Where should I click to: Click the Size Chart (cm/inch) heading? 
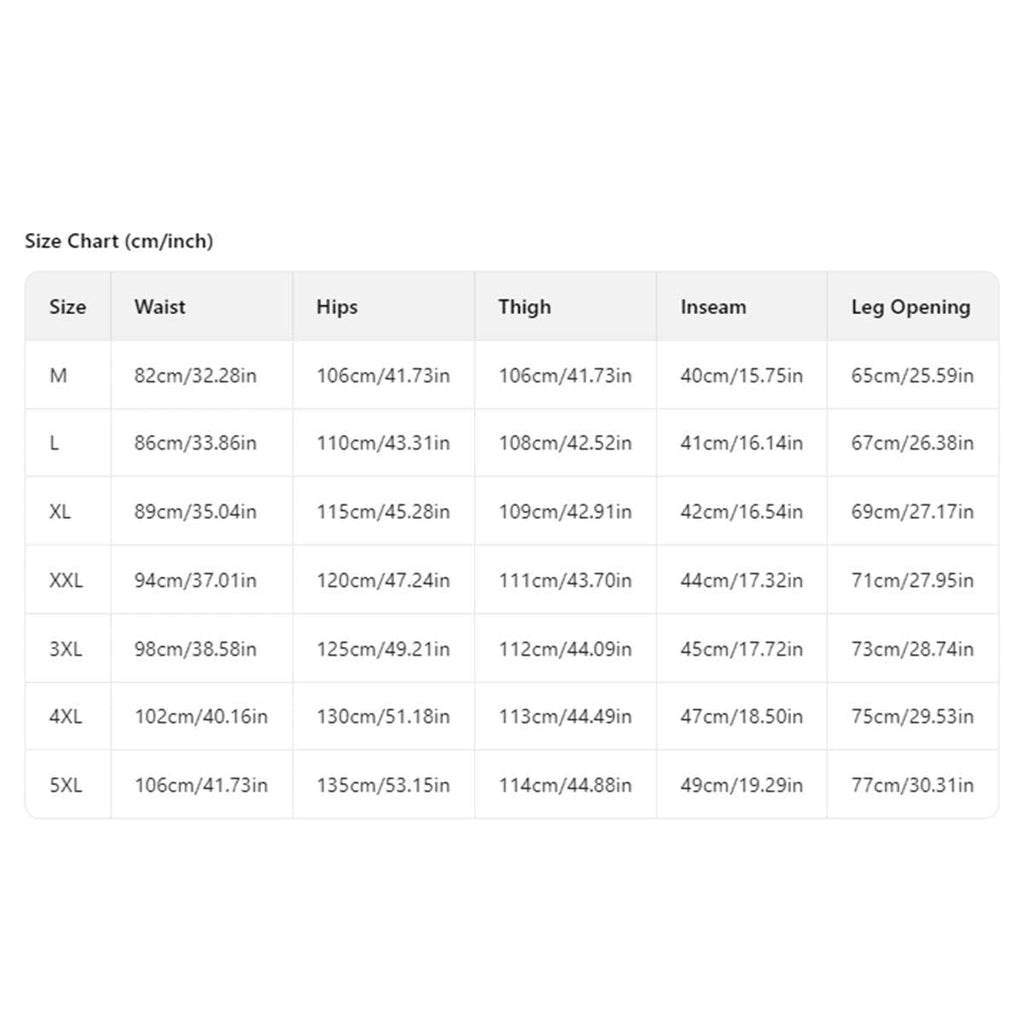pos(119,241)
